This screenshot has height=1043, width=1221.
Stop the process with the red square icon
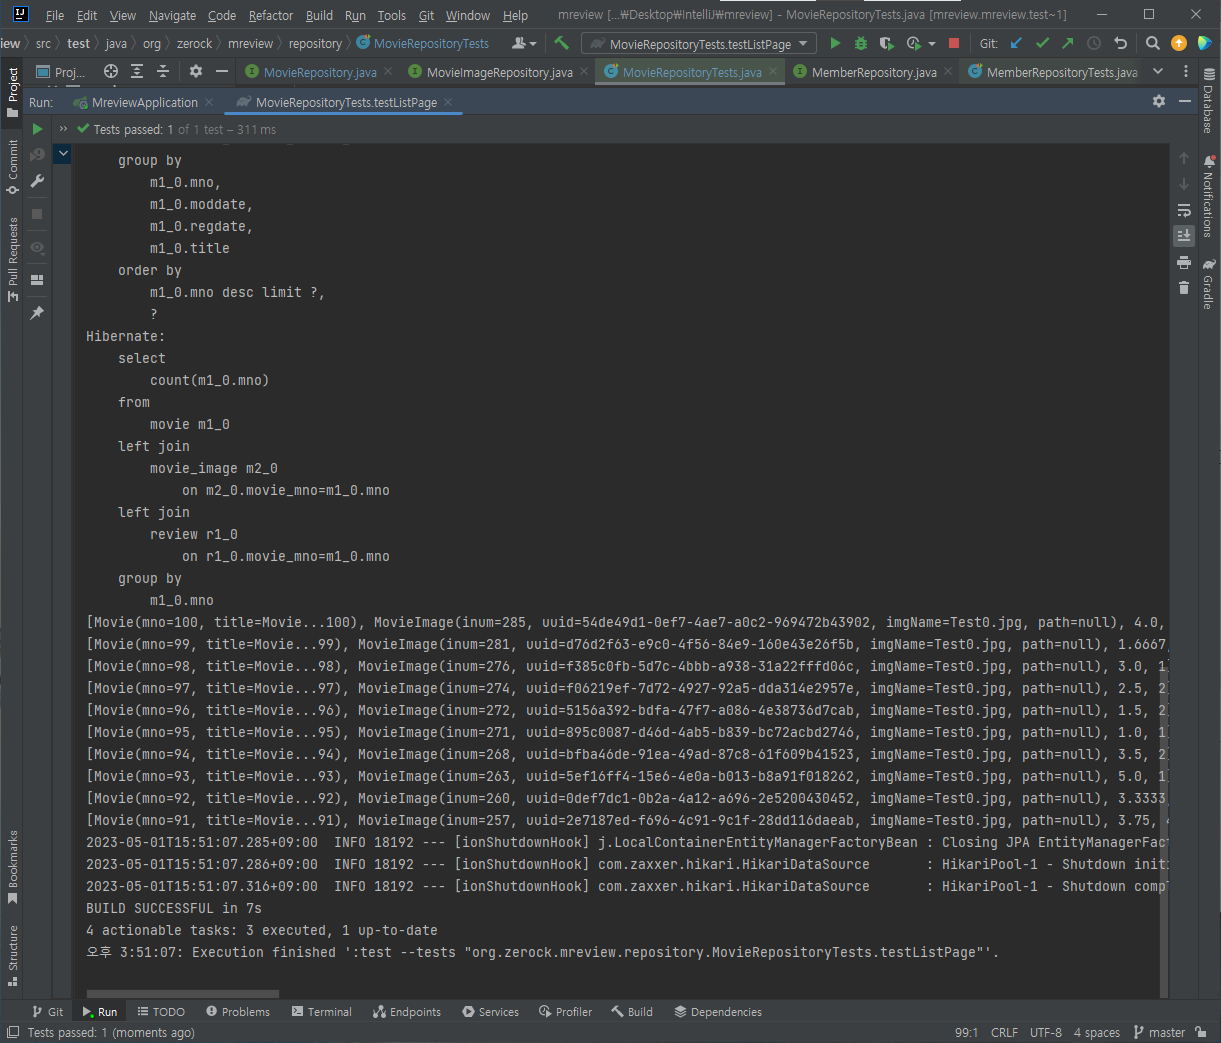[954, 43]
